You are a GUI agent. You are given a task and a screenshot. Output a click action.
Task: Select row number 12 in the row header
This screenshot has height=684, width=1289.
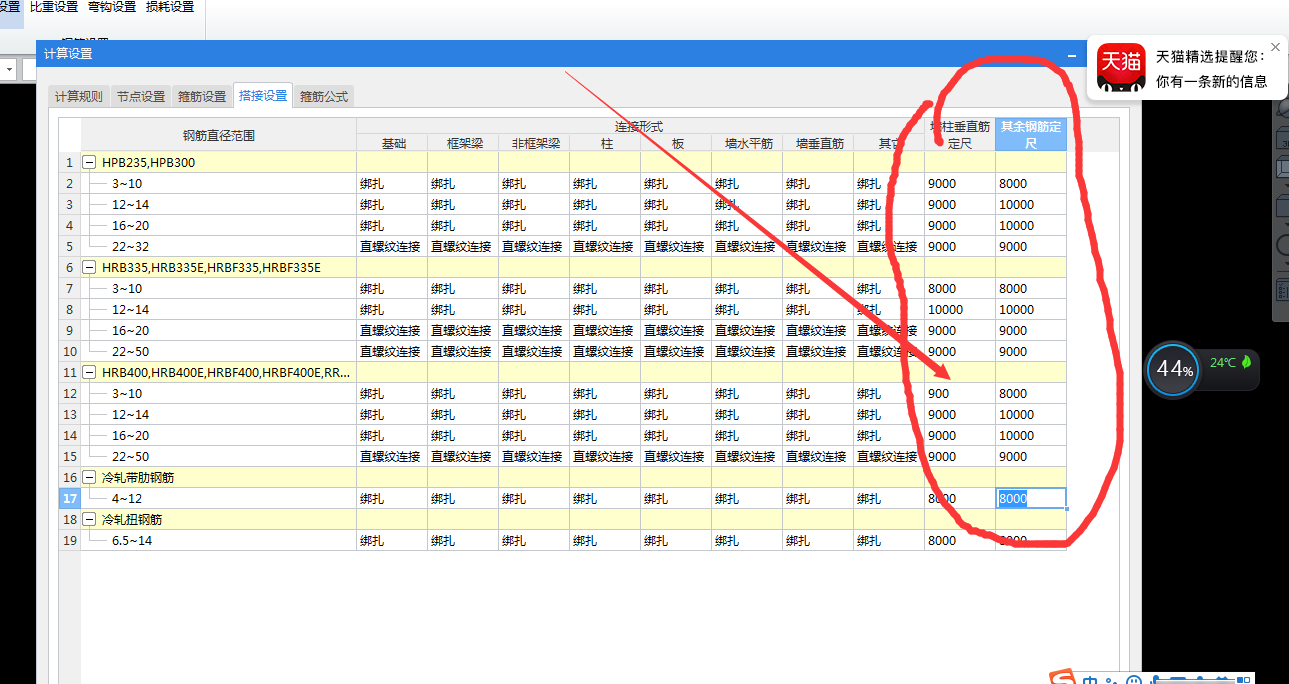click(x=70, y=394)
